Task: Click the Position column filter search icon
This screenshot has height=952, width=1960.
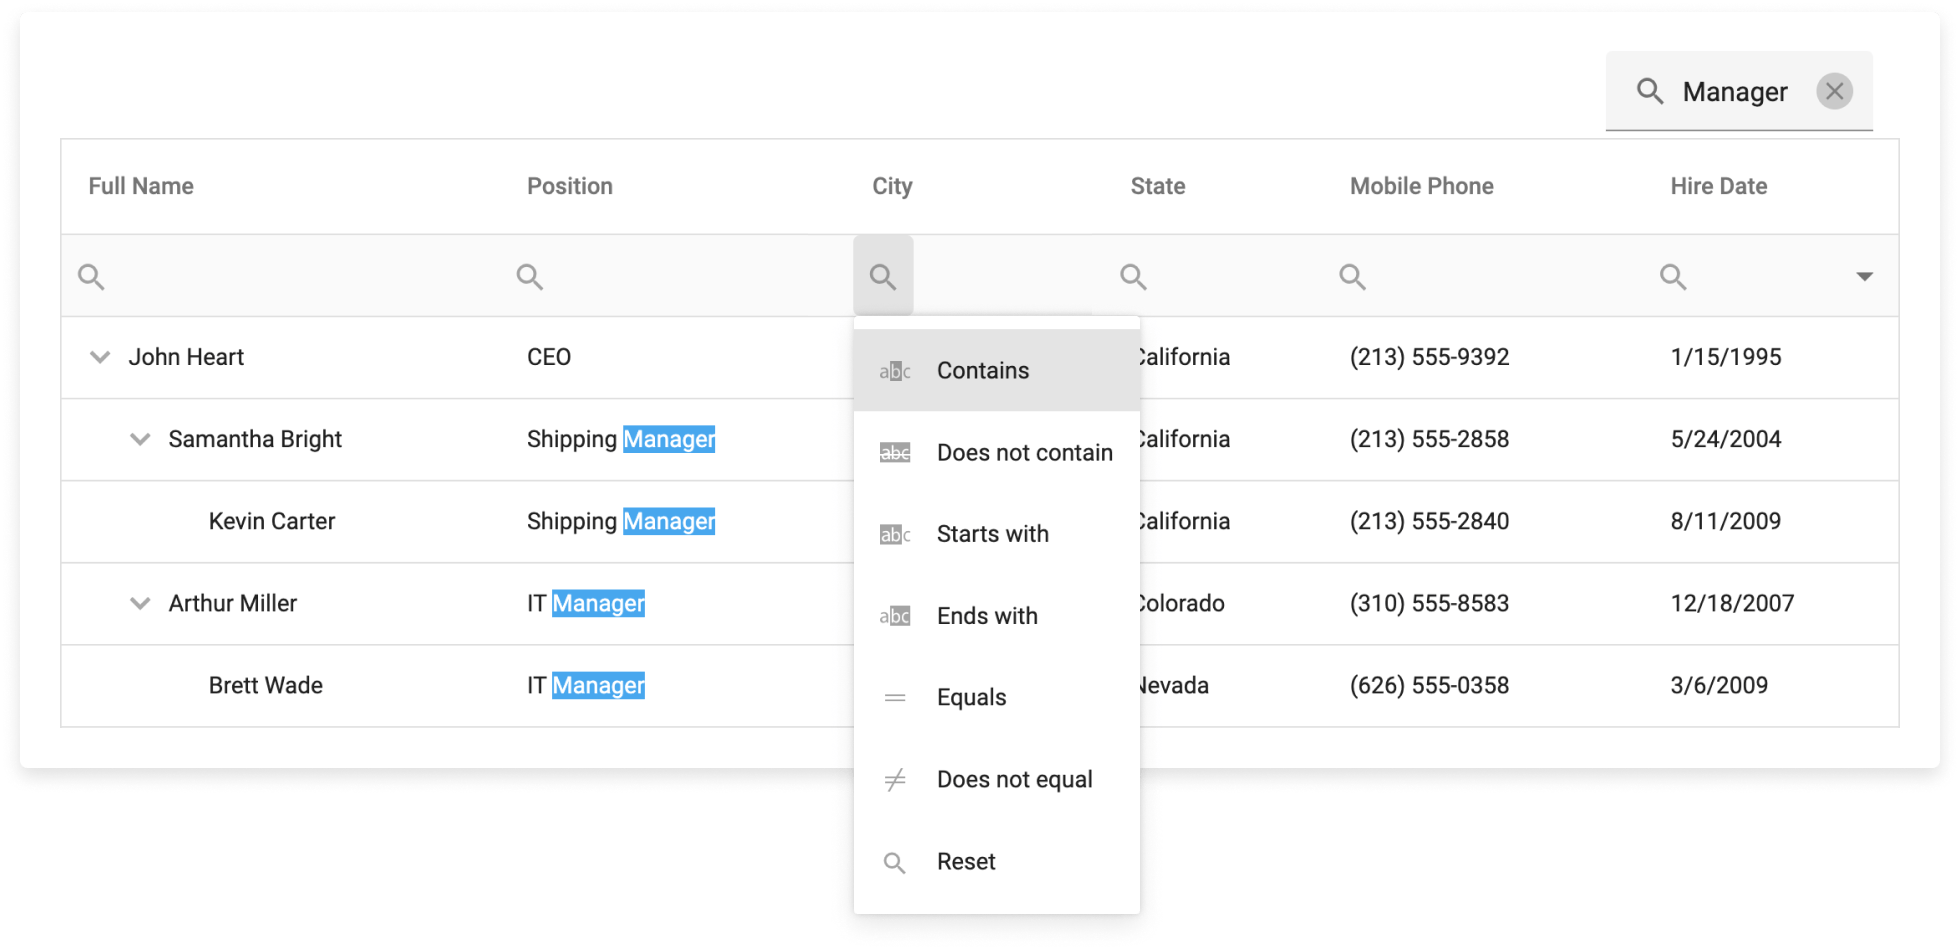Action: [x=530, y=277]
